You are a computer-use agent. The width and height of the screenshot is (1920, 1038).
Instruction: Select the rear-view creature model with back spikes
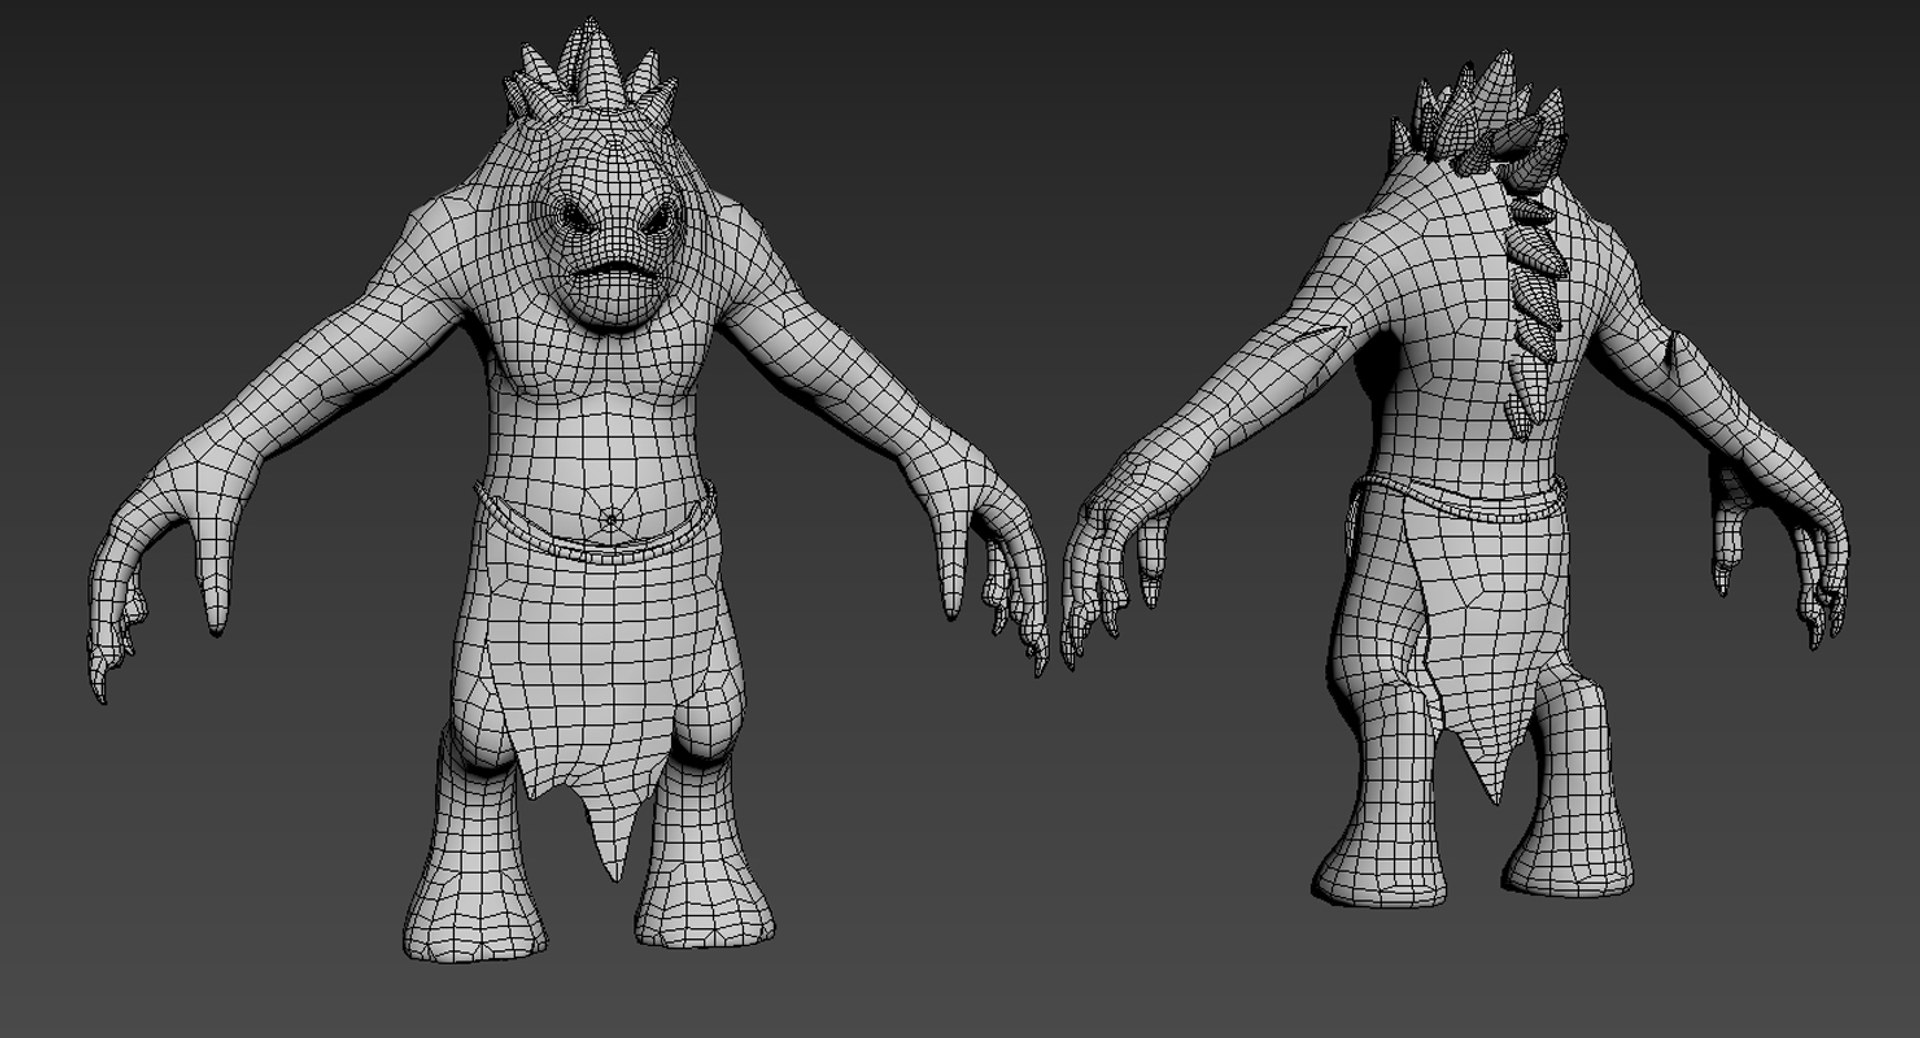point(1455,480)
